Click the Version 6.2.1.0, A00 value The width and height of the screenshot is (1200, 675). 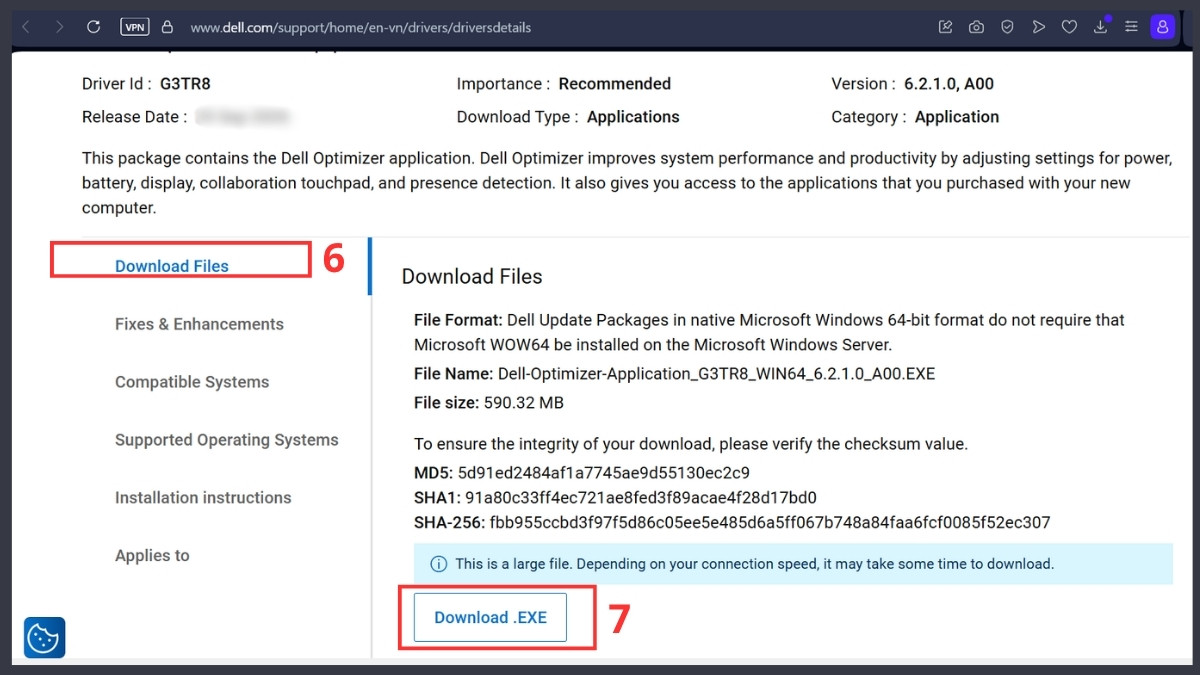947,84
